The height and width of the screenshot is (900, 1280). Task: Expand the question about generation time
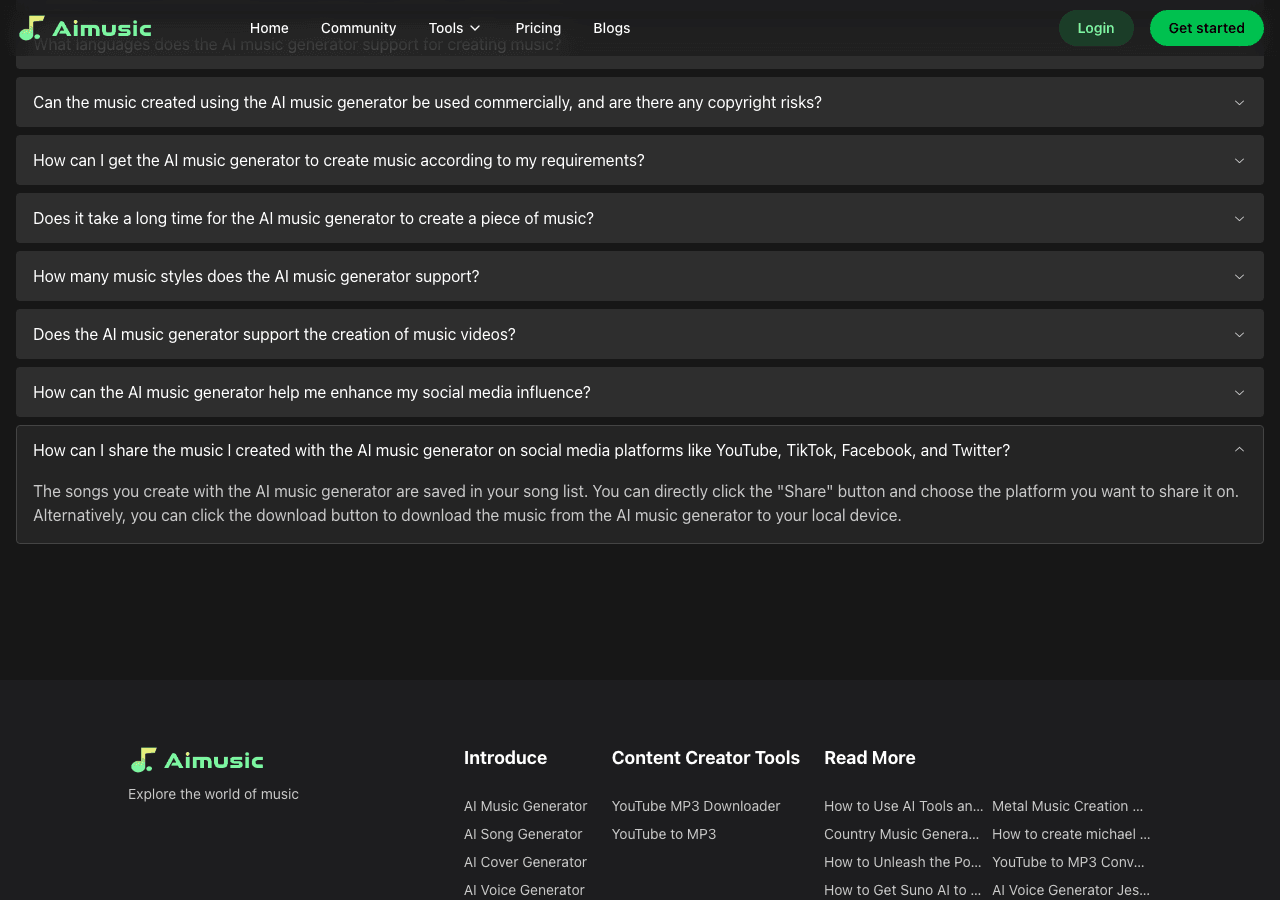point(640,218)
